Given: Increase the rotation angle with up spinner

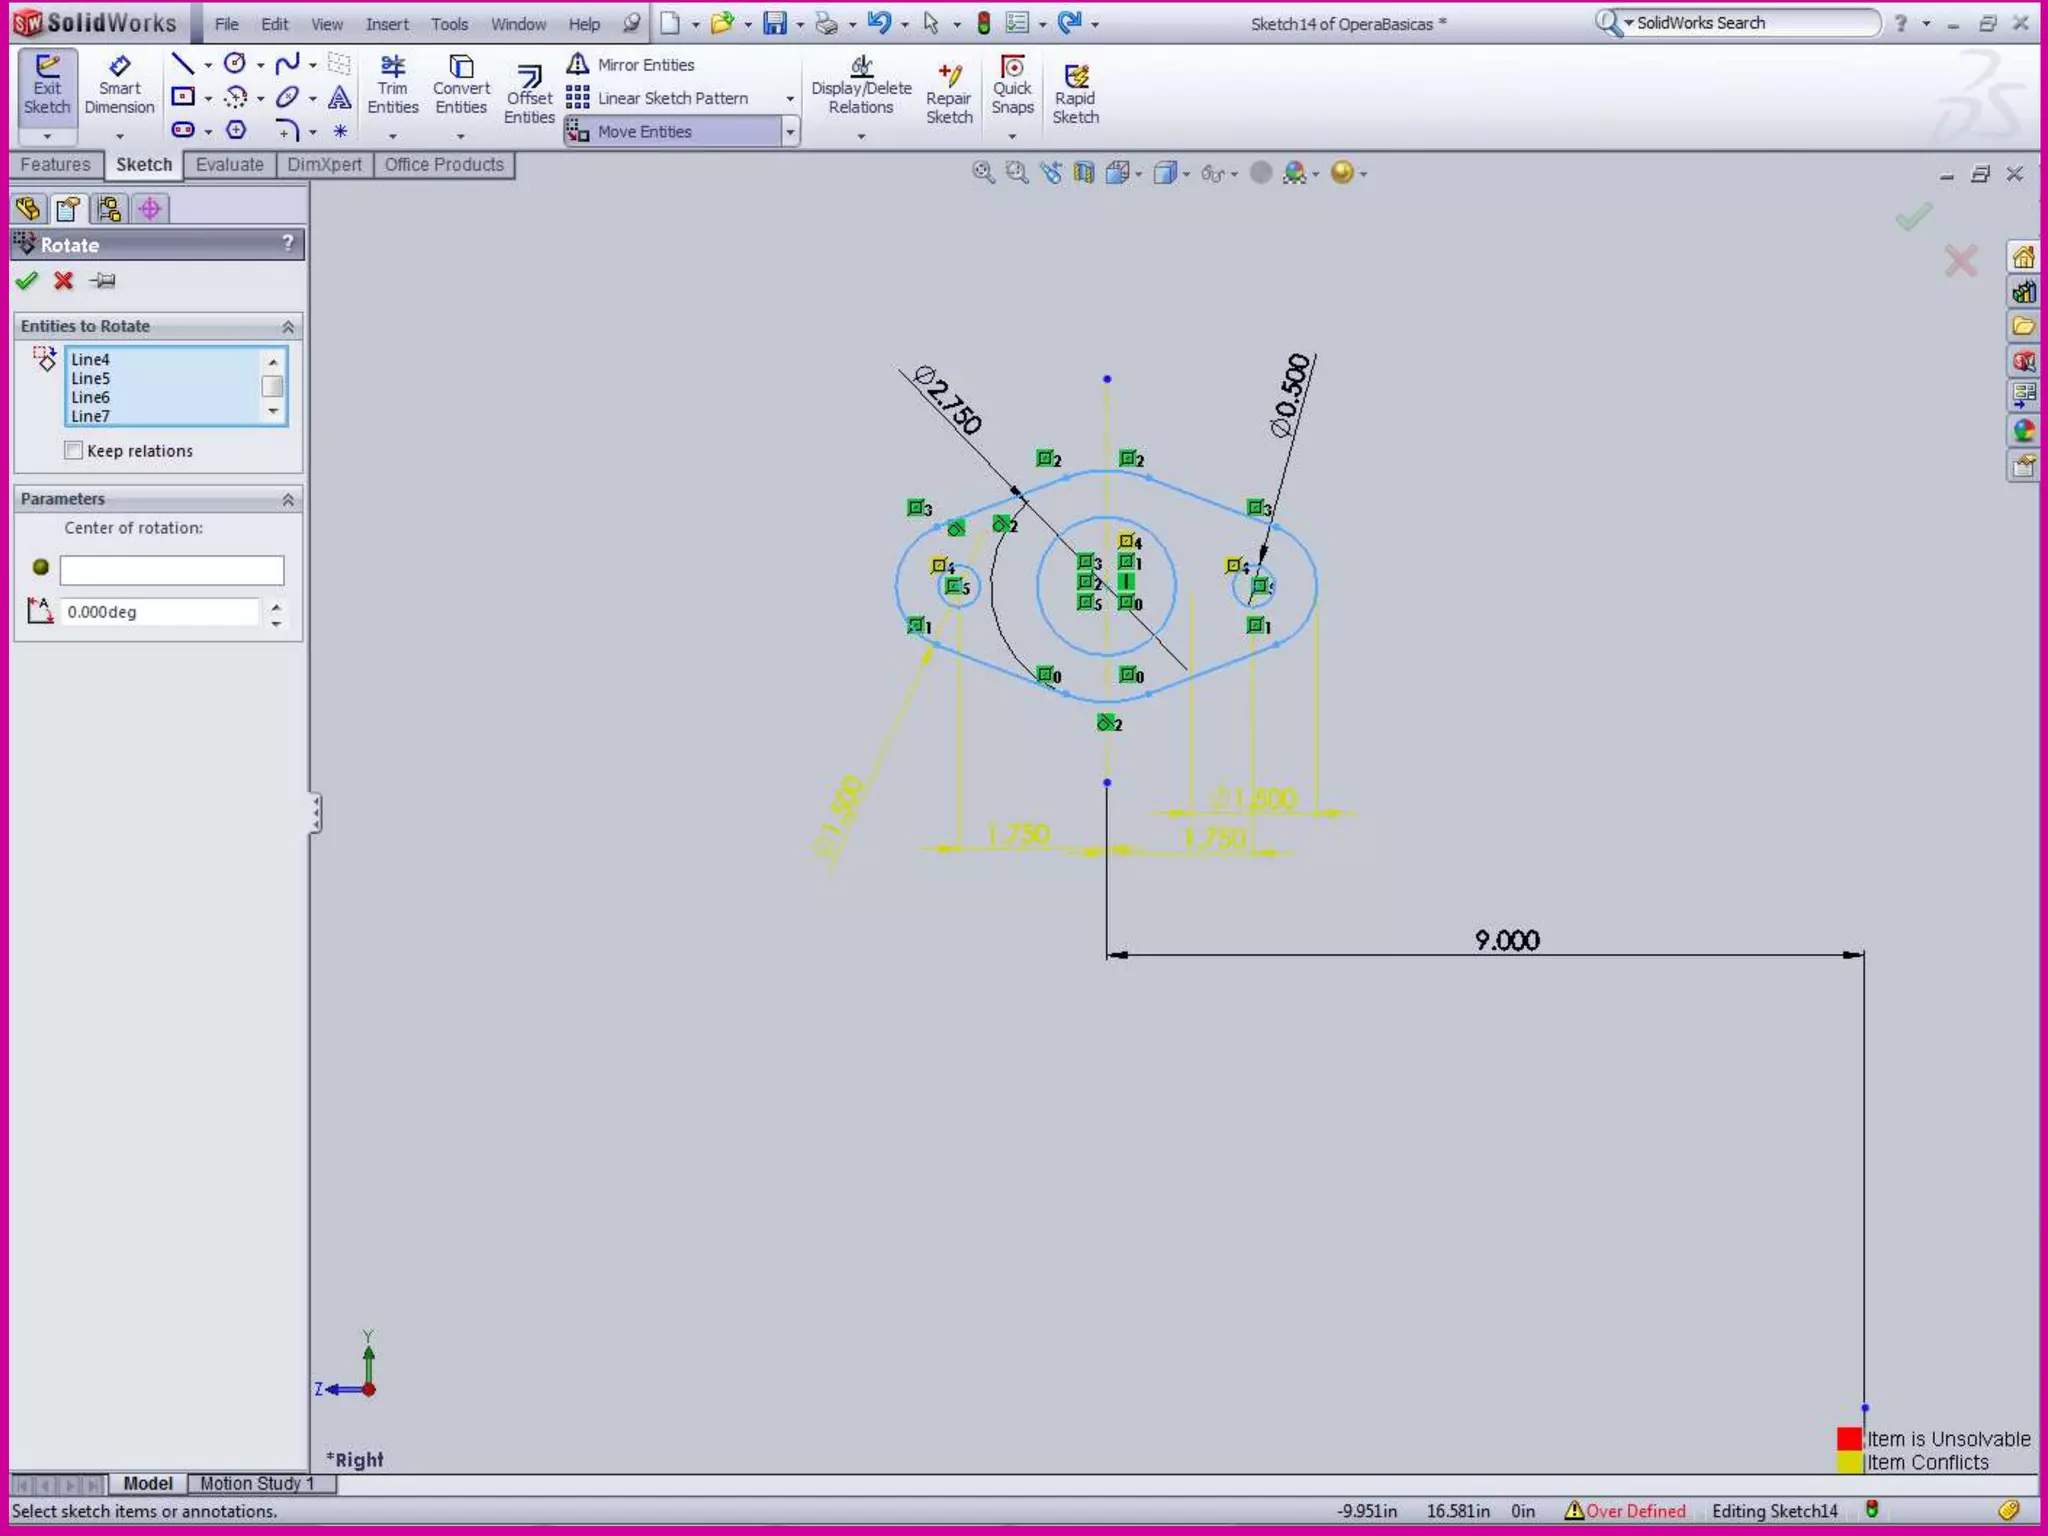Looking at the screenshot, I should [276, 605].
